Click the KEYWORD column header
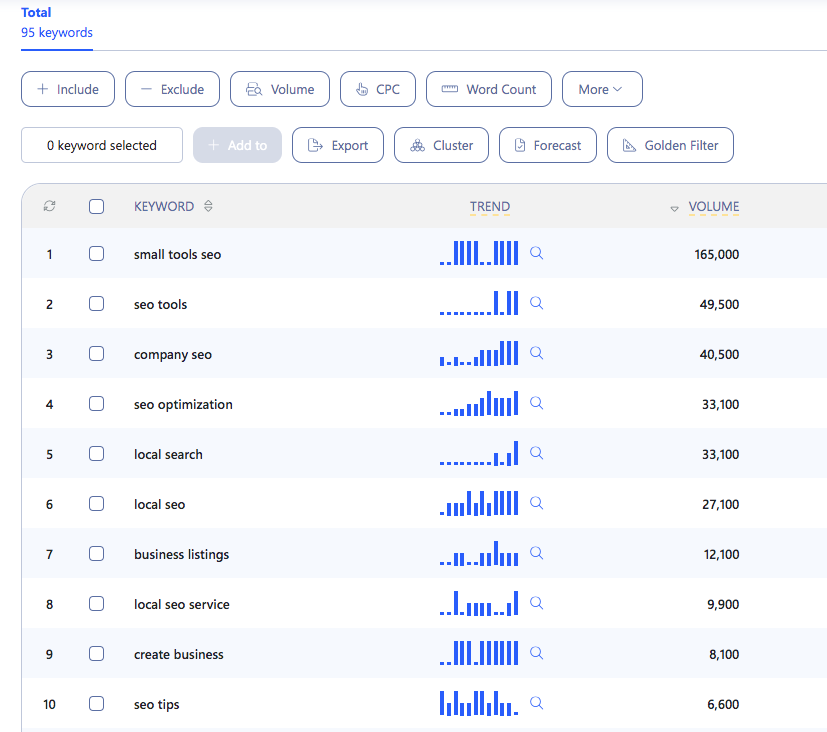 pos(164,206)
